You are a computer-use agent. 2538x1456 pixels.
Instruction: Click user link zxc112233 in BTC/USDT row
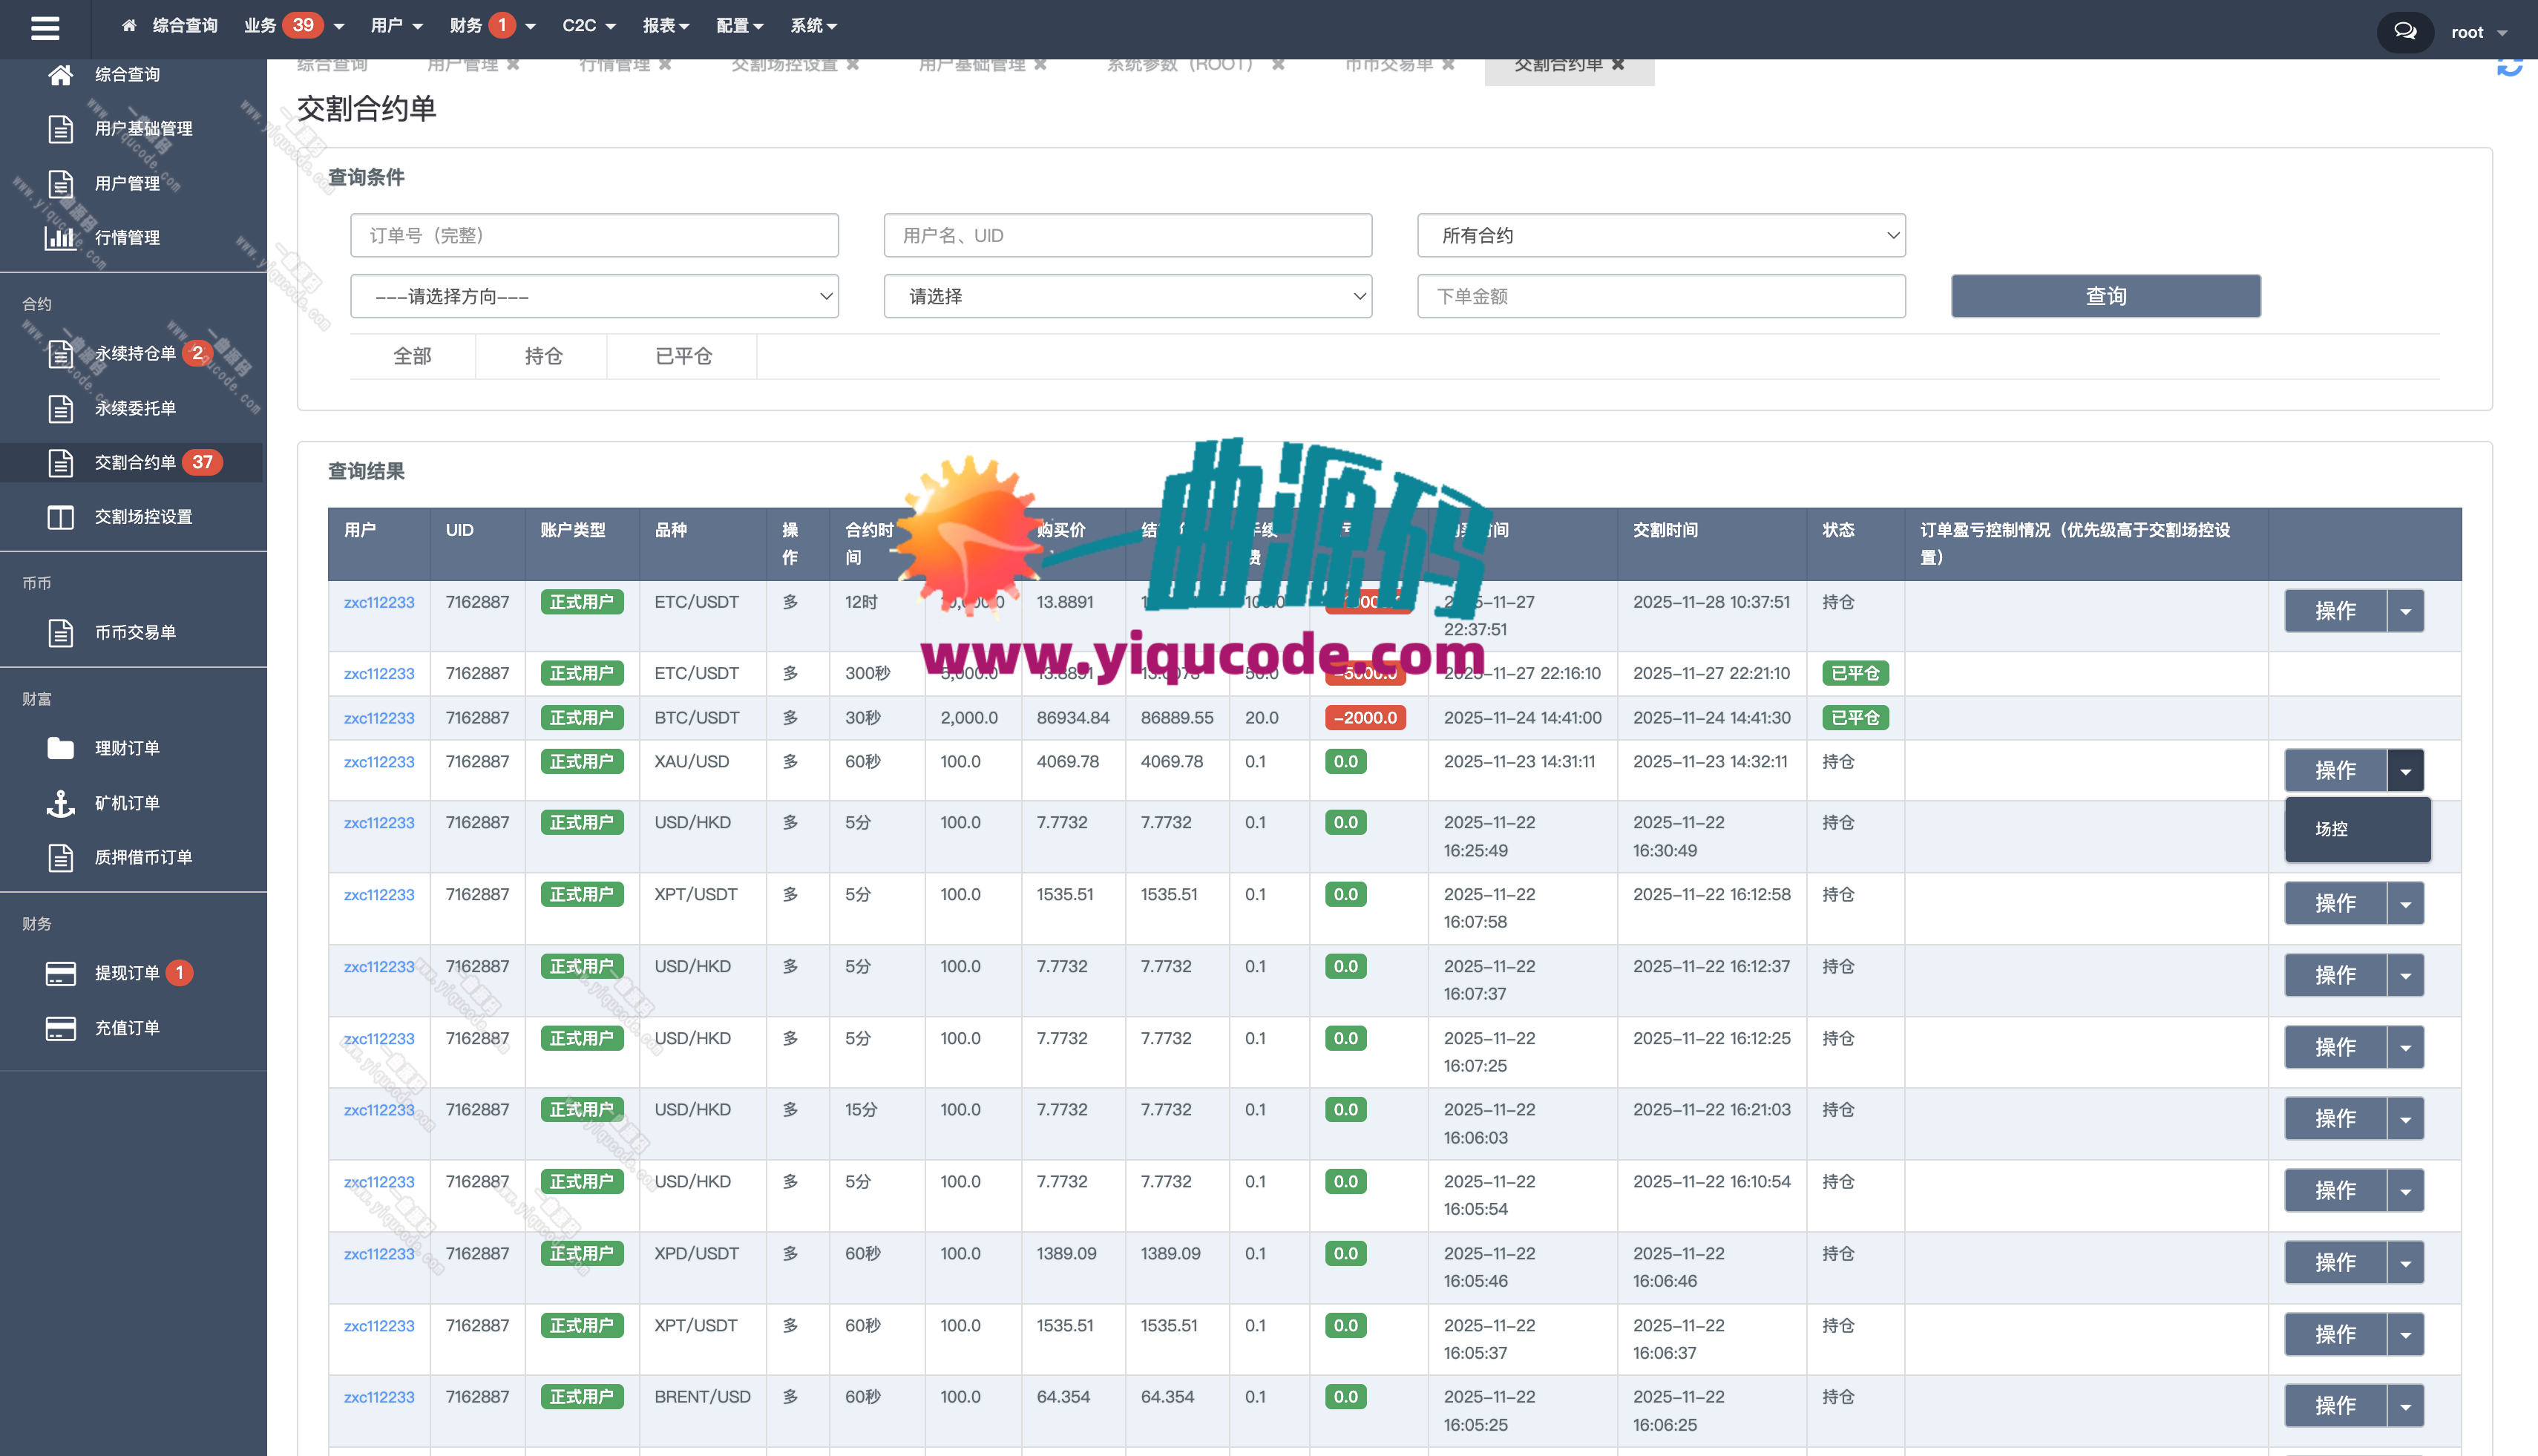click(379, 718)
